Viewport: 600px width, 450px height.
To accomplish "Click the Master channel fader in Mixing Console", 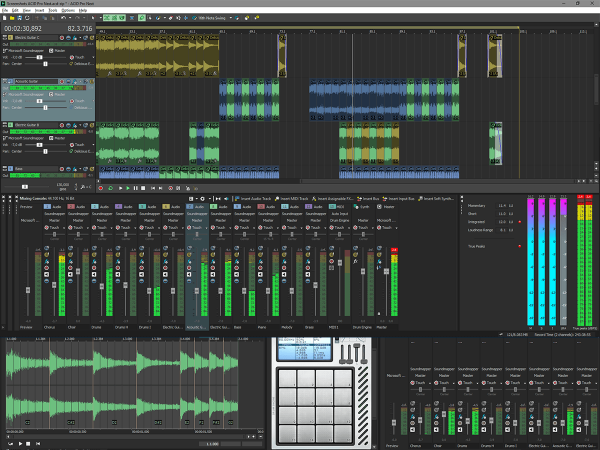I will coord(386,271).
